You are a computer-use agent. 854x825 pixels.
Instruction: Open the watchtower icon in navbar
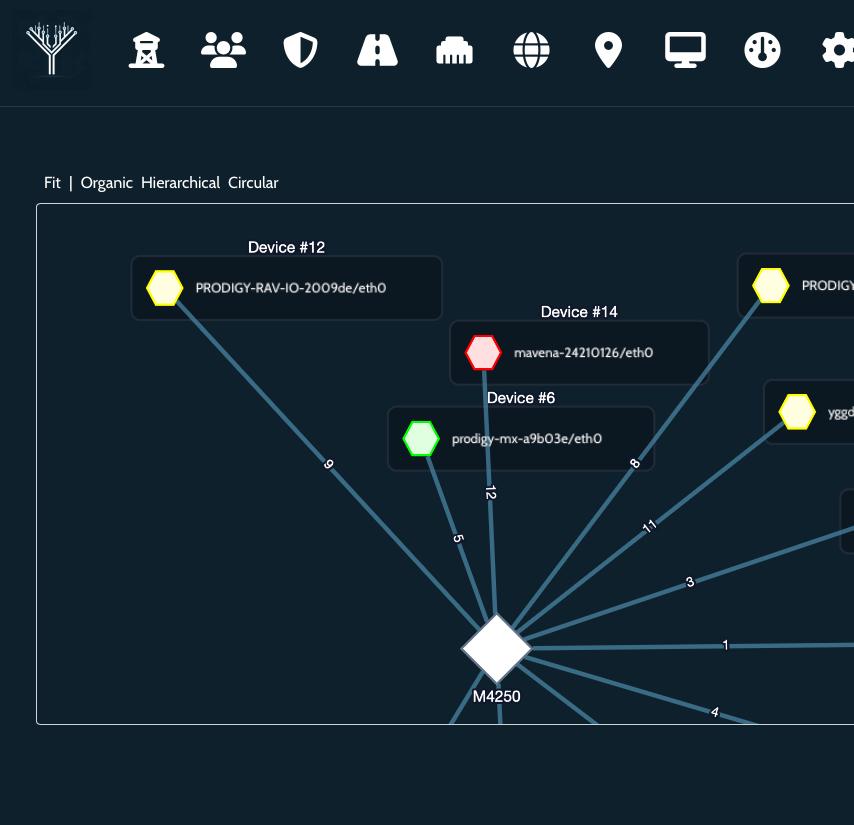click(147, 49)
